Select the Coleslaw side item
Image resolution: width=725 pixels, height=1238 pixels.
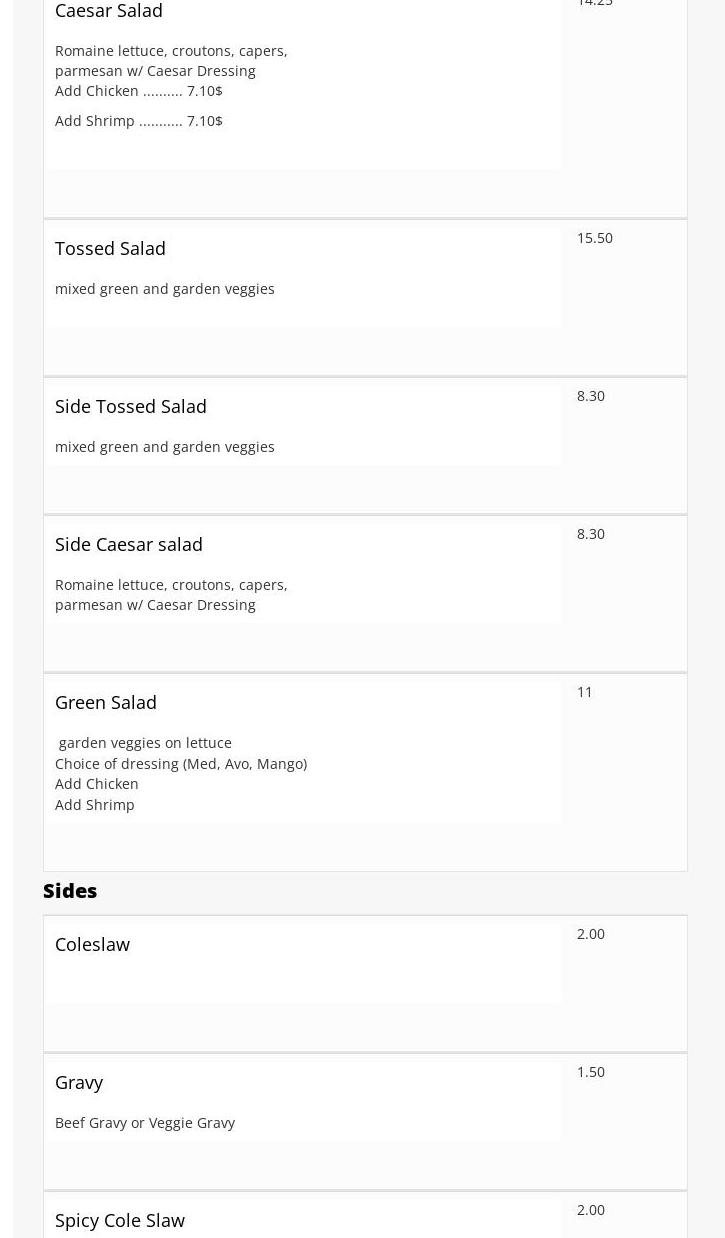92,944
